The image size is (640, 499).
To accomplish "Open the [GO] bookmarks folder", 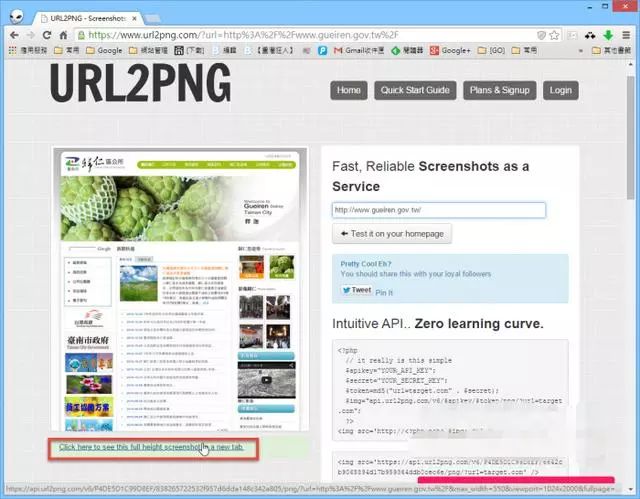I will [490, 50].
